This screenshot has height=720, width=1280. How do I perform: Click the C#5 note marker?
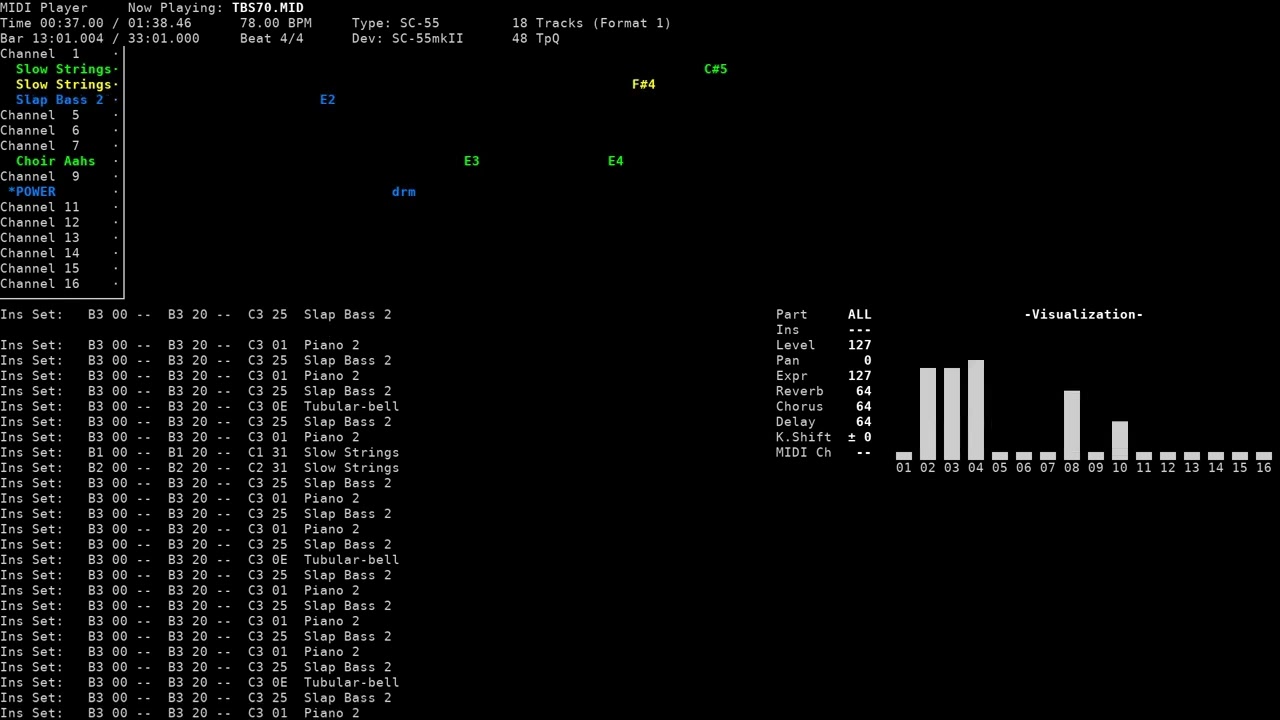pos(716,69)
